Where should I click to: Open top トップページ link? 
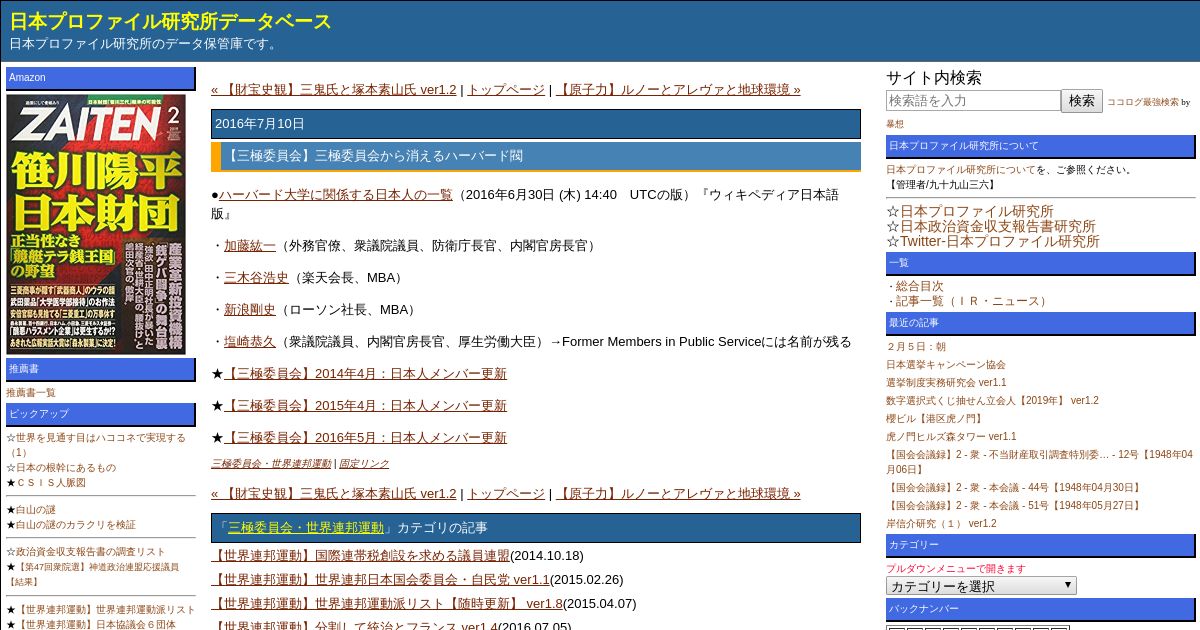[506, 89]
